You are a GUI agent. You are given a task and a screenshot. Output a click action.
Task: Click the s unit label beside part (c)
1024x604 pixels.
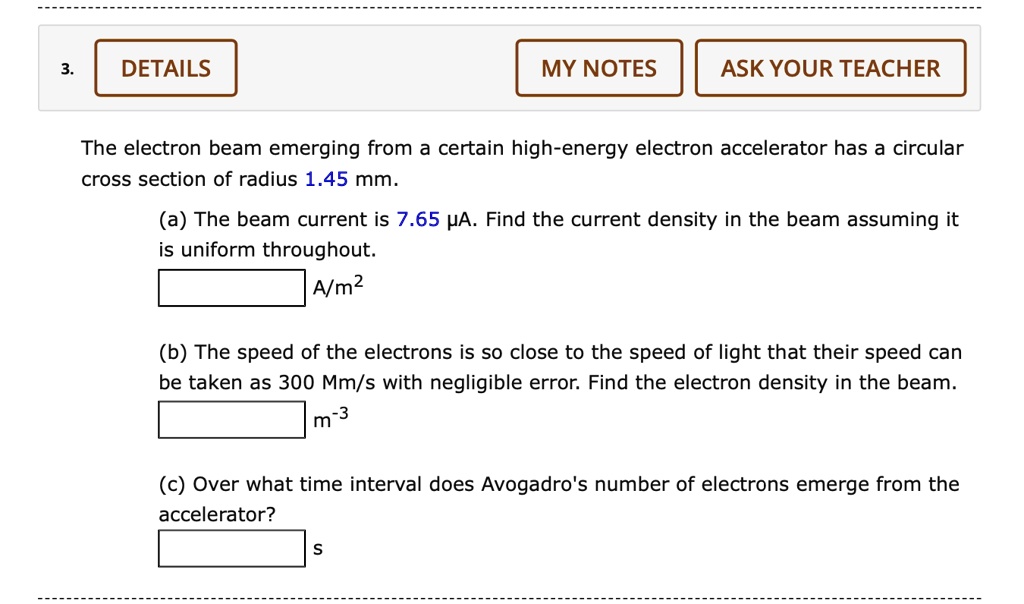[316, 547]
